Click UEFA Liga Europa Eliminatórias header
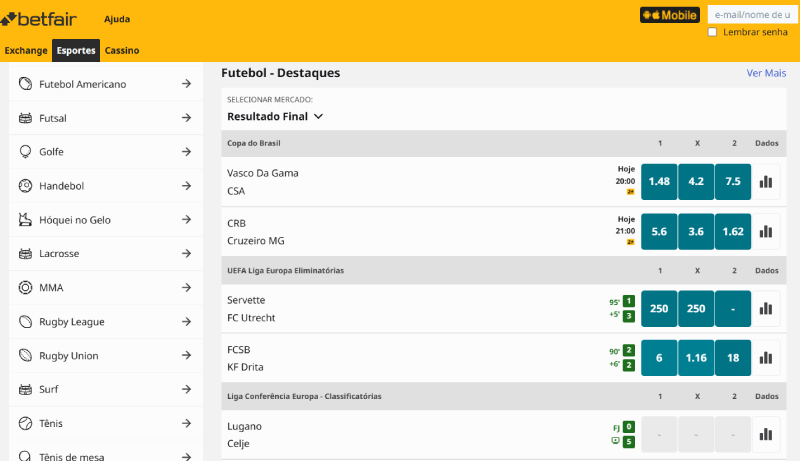800x461 pixels. pyautogui.click(x=285, y=270)
